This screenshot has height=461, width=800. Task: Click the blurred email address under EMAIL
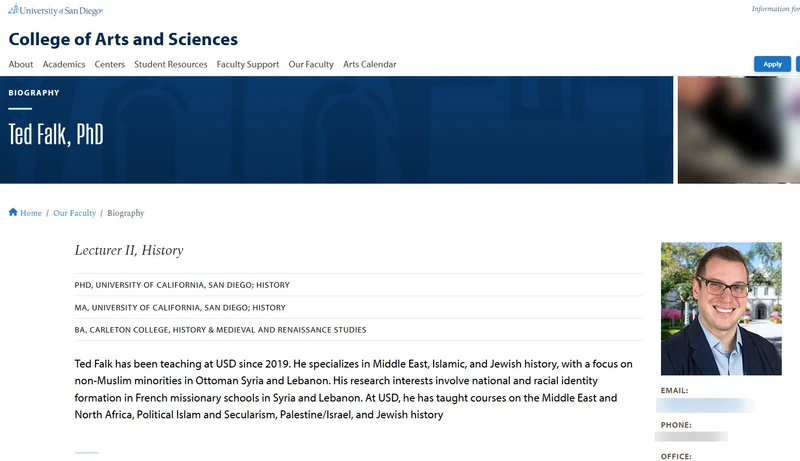point(705,406)
